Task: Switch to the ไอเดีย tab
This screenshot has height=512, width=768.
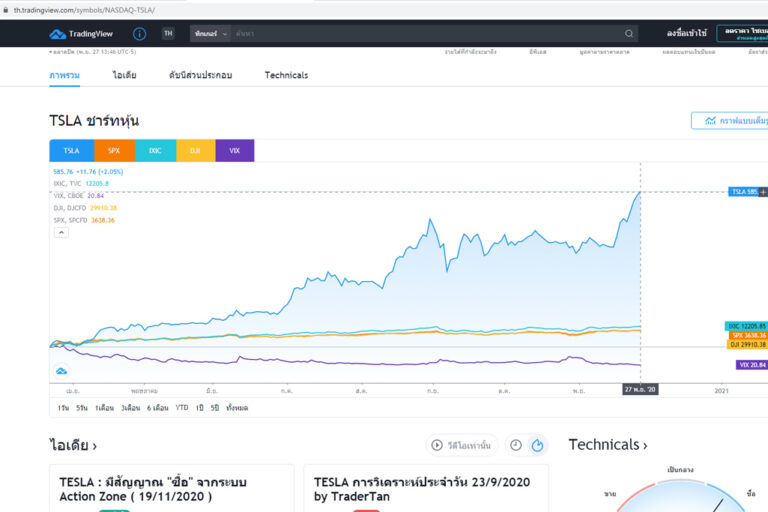Action: point(124,75)
